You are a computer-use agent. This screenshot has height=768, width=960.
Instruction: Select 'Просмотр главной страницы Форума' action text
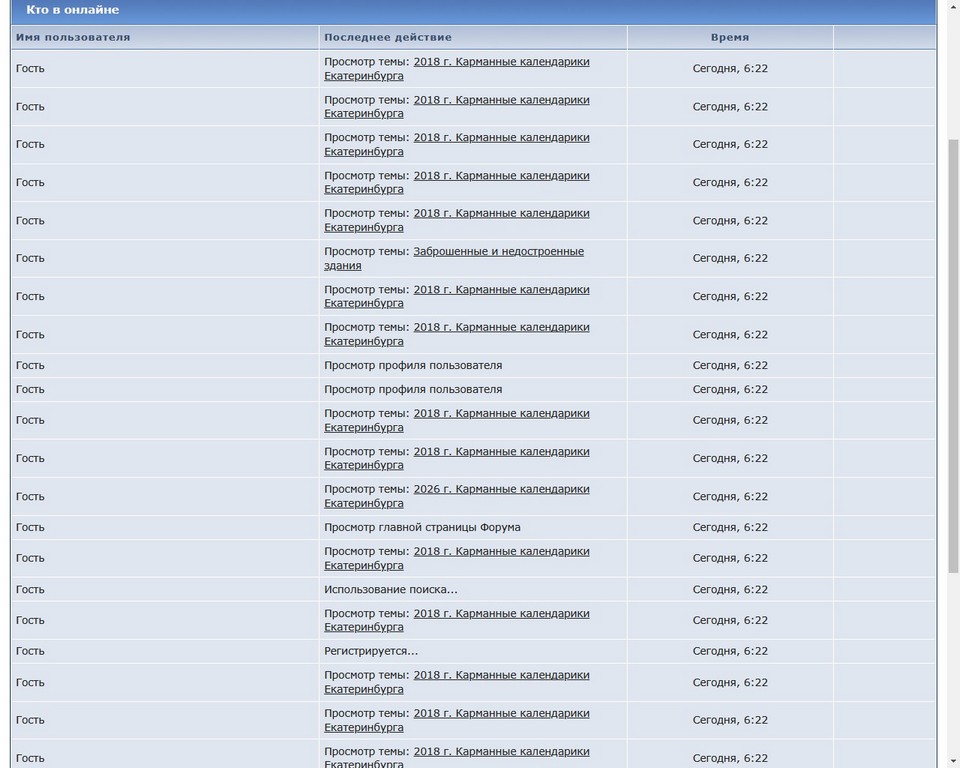(x=422, y=527)
